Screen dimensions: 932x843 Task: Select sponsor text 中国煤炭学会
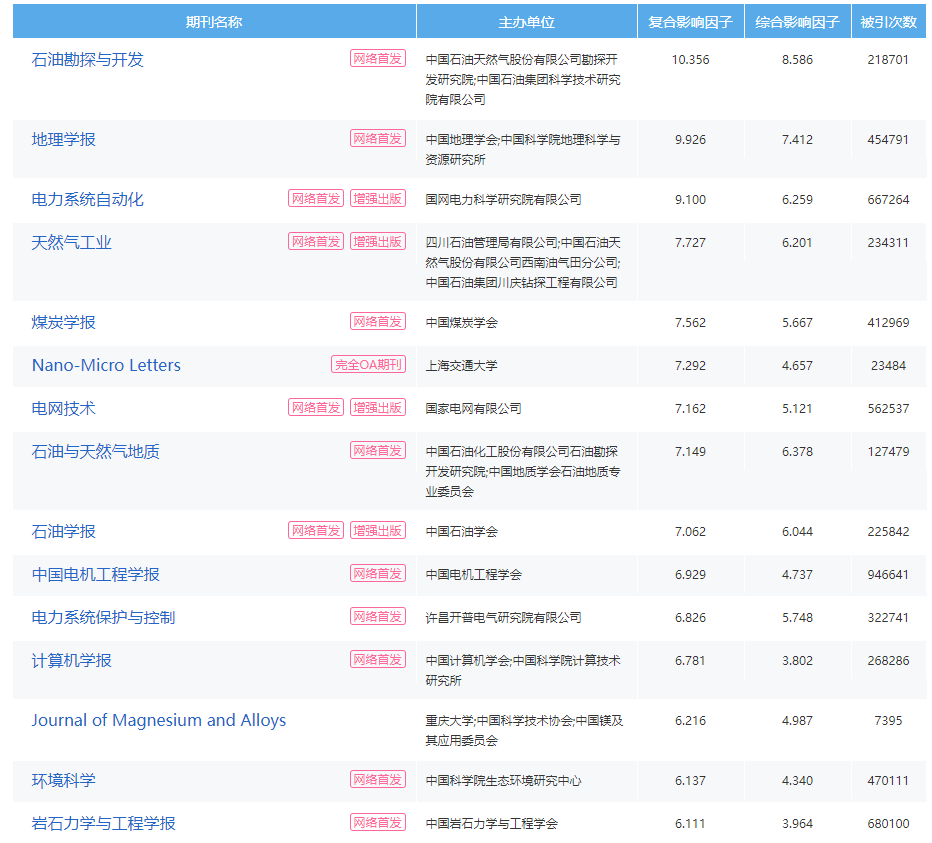[x=462, y=323]
